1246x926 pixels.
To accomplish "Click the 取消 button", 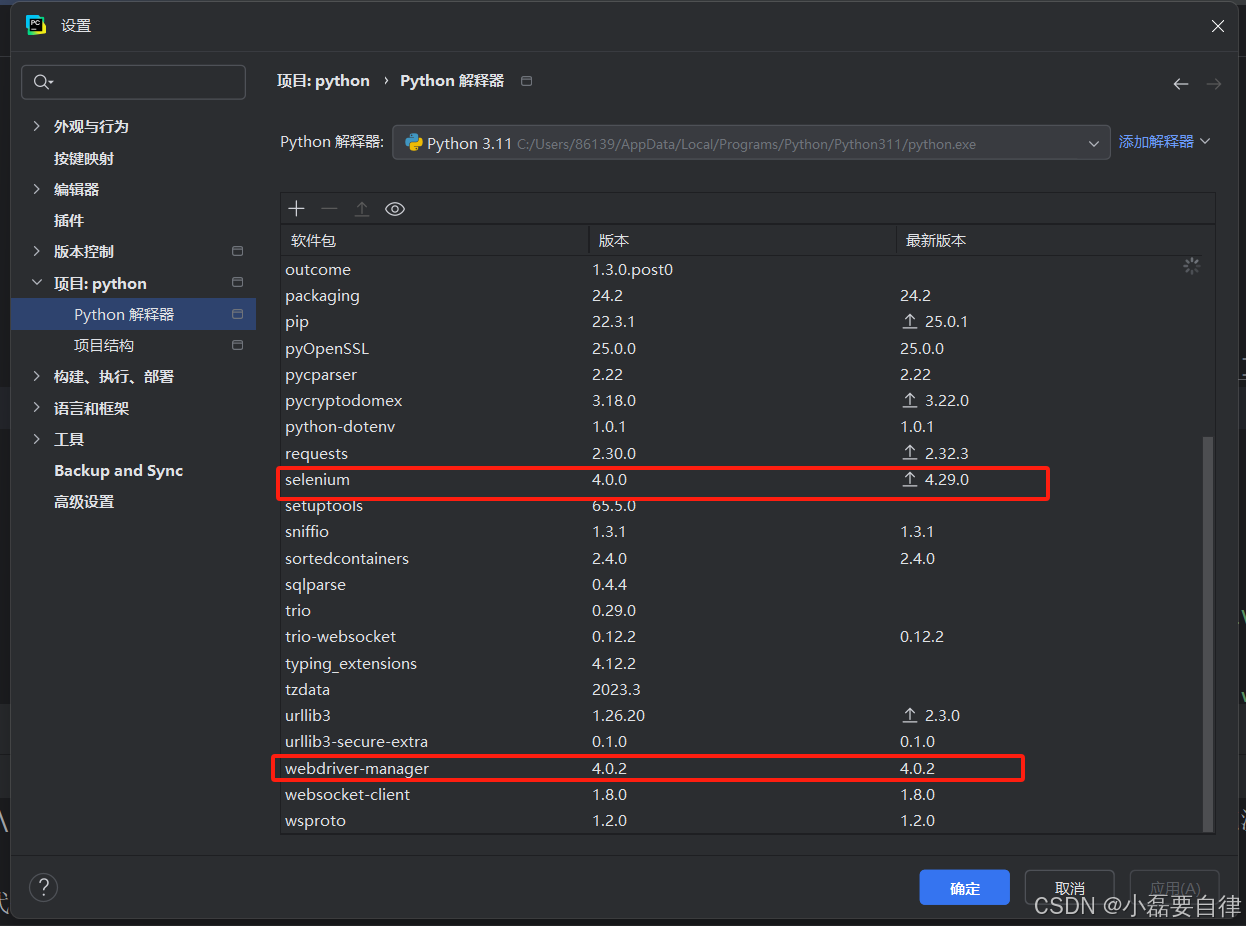I will click(x=1069, y=888).
